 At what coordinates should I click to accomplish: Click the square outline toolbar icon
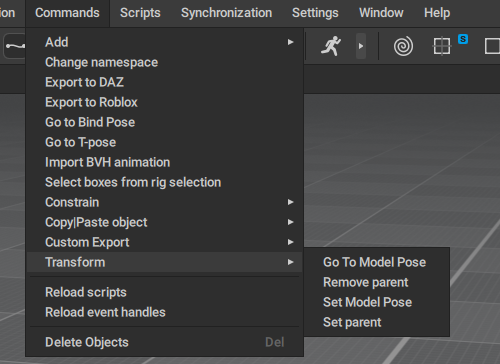tap(492, 46)
